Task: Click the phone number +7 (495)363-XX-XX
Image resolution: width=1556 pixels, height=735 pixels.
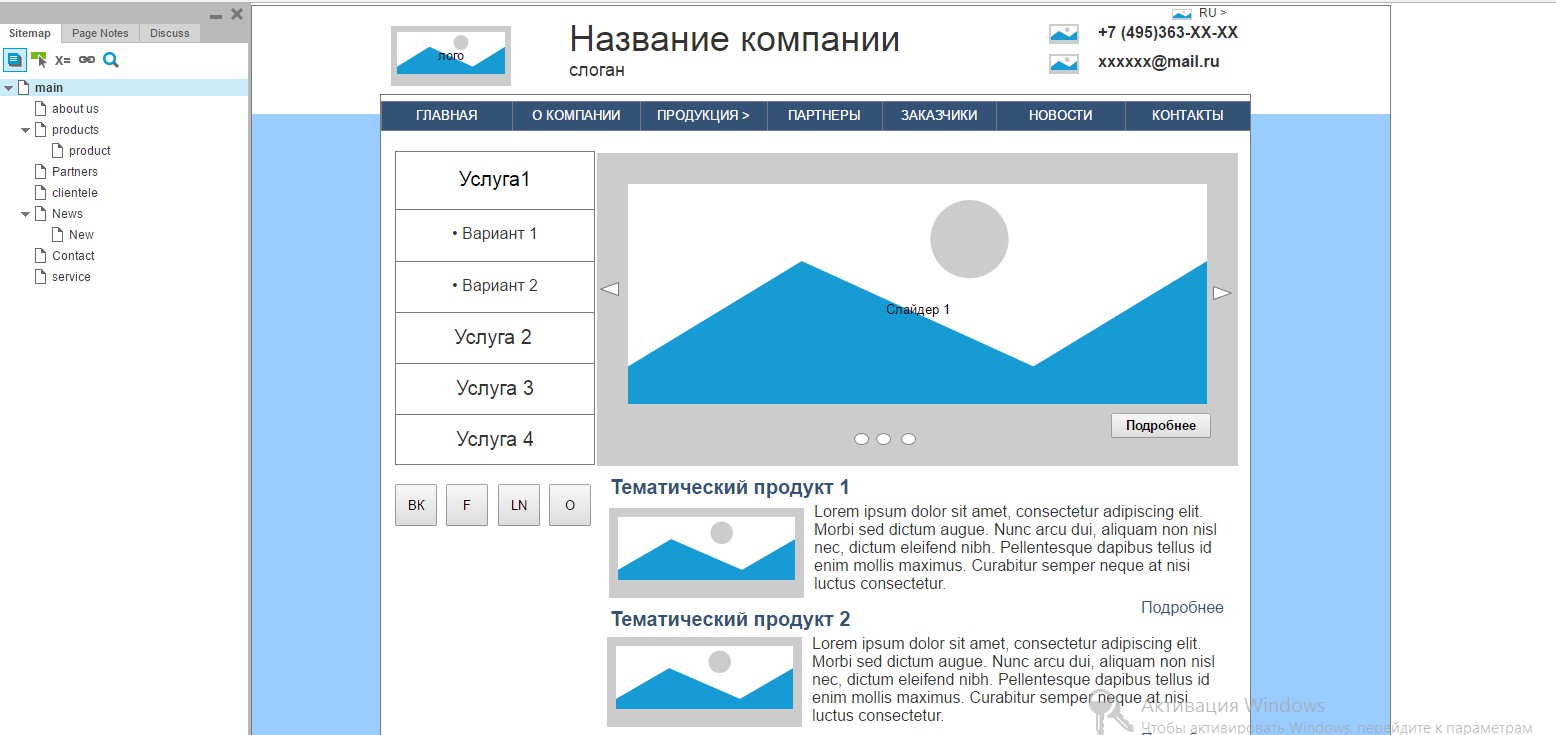Action: pos(1168,32)
